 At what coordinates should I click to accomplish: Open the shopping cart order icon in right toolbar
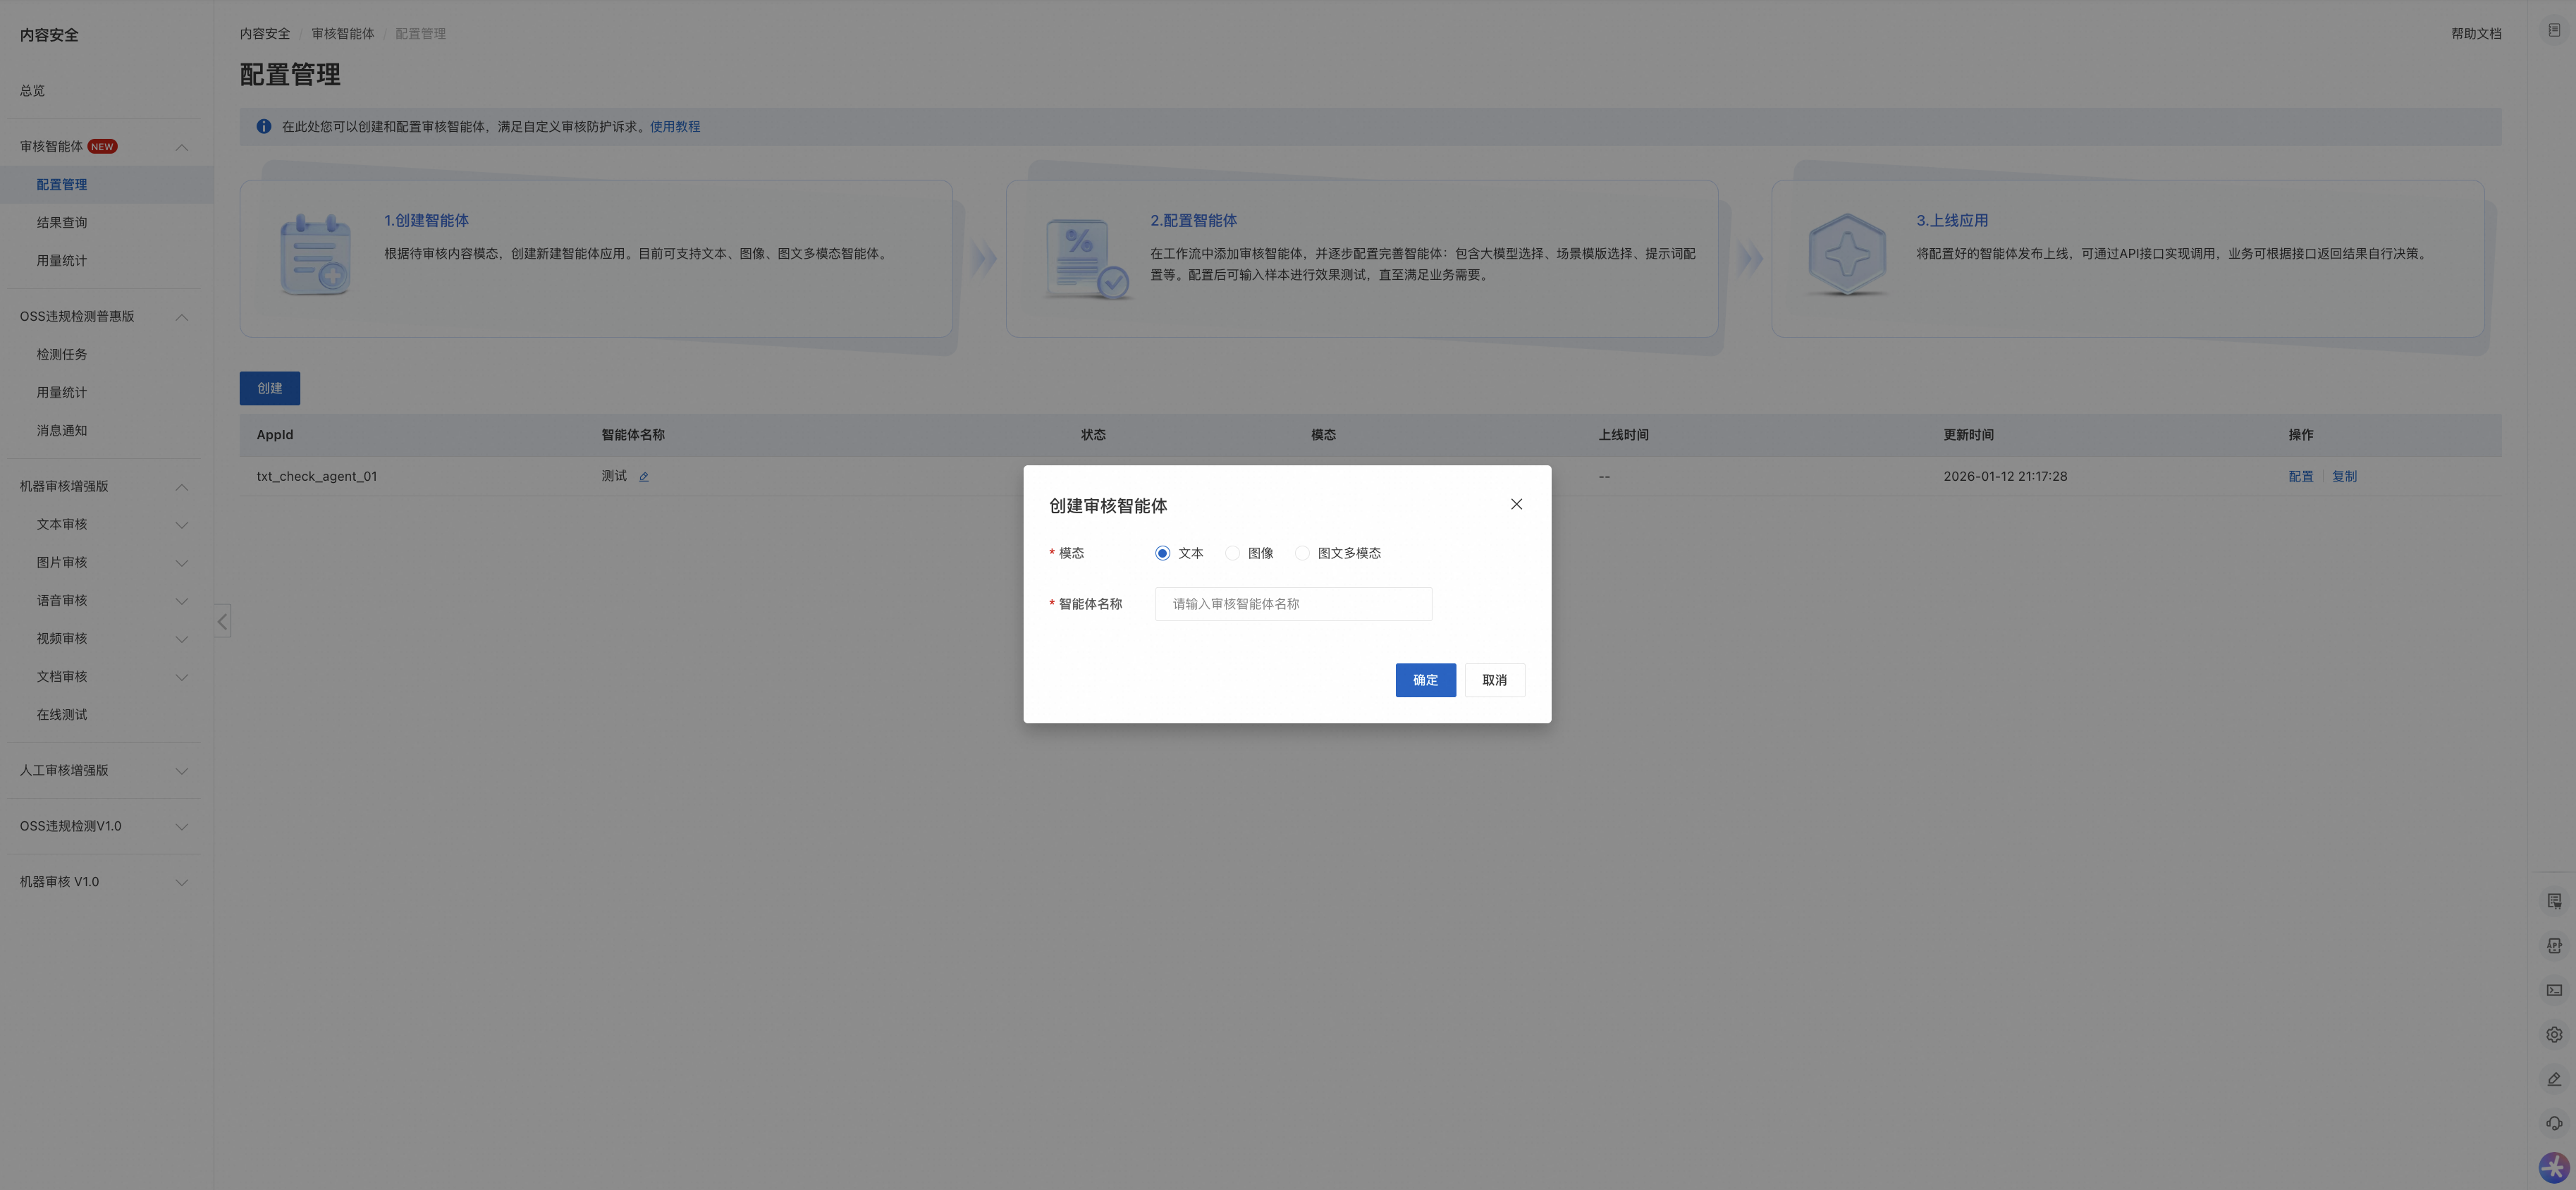pos(2554,901)
